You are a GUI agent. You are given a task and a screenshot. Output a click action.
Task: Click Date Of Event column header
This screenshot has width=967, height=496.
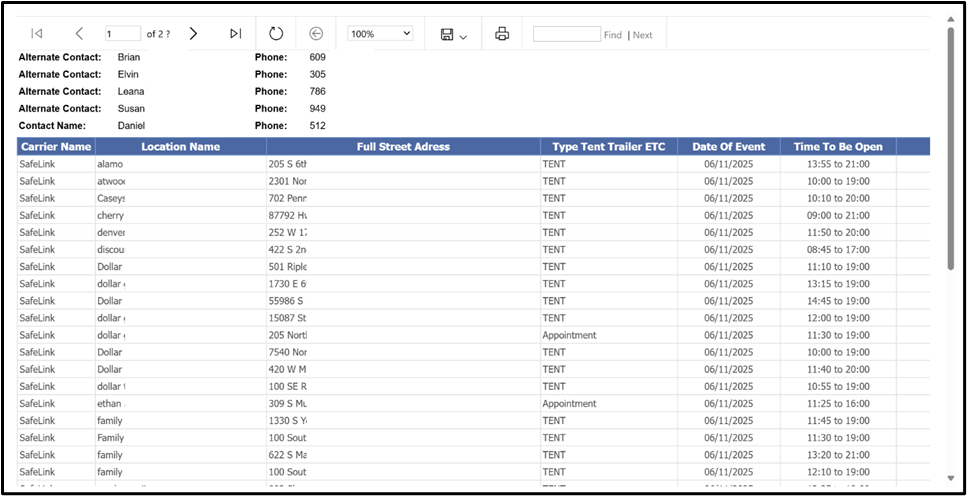pos(728,147)
